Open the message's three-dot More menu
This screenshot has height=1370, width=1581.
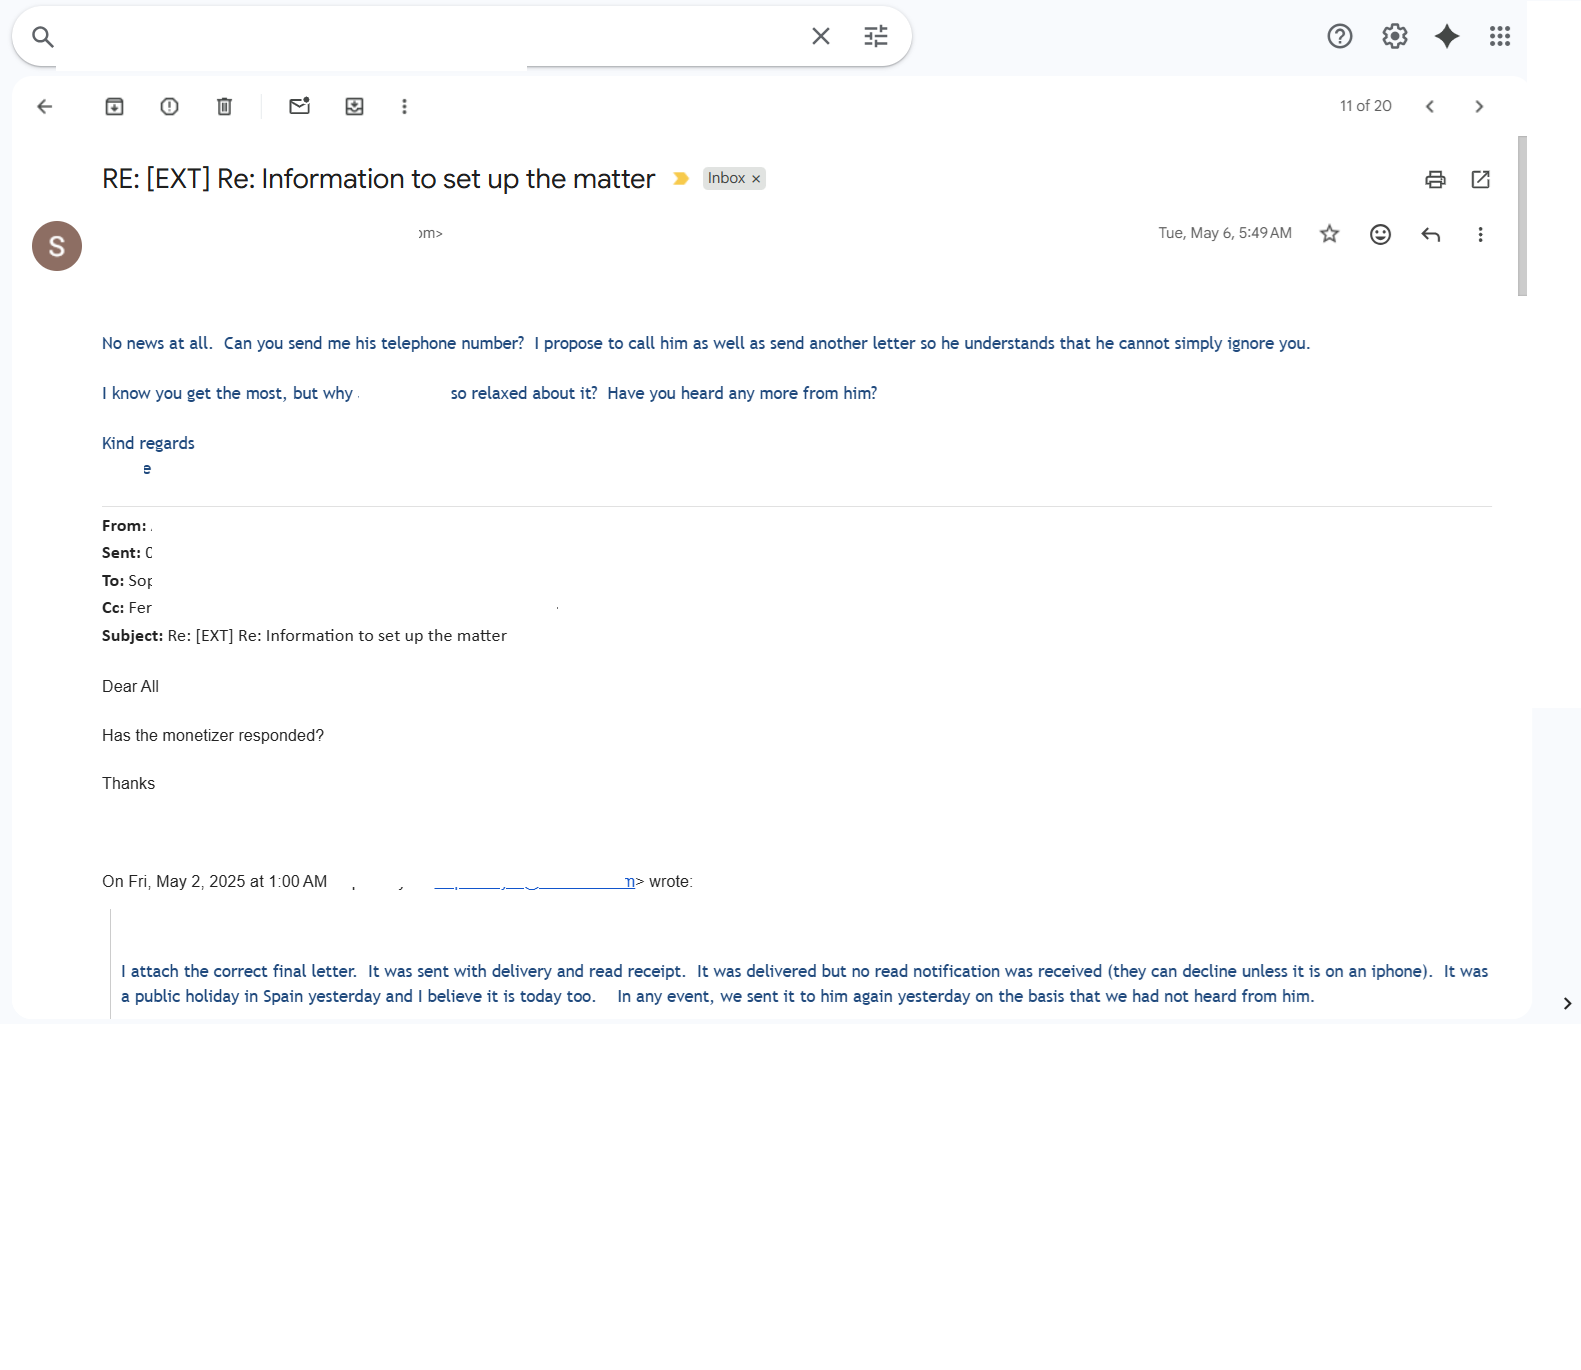(1480, 234)
